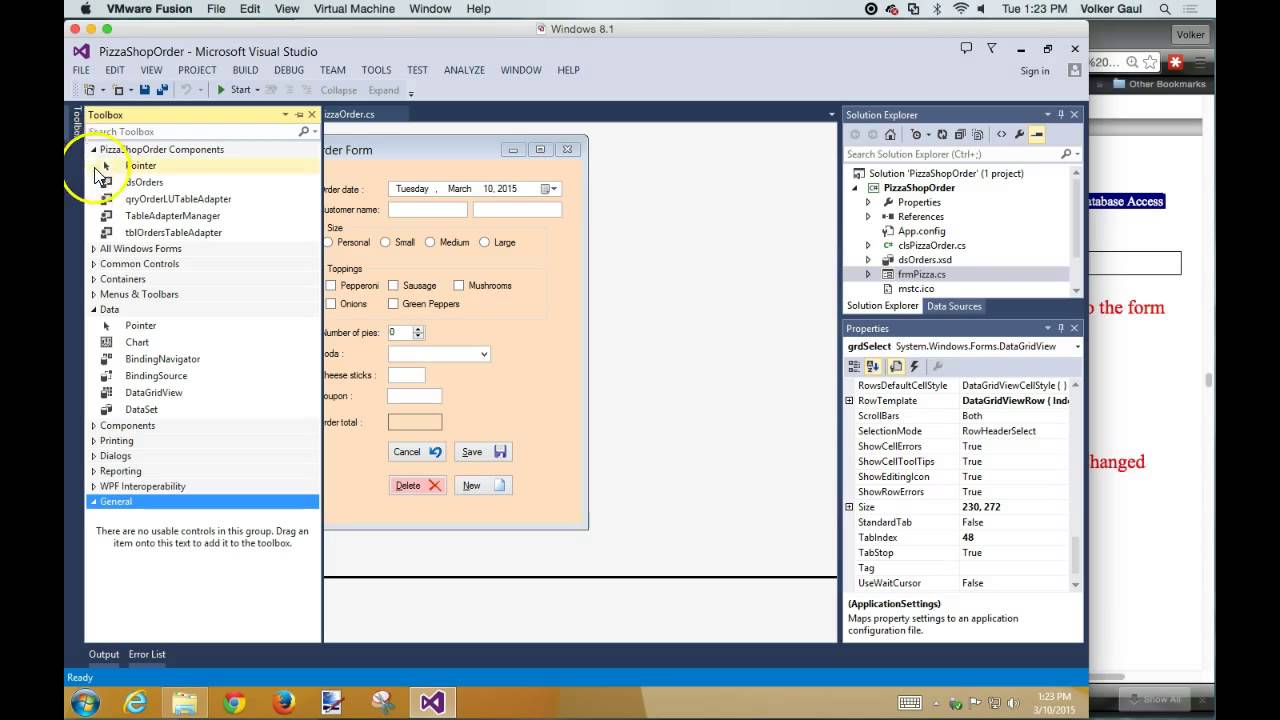
Task: Click the Categorized view icon in Properties
Action: [856, 367]
